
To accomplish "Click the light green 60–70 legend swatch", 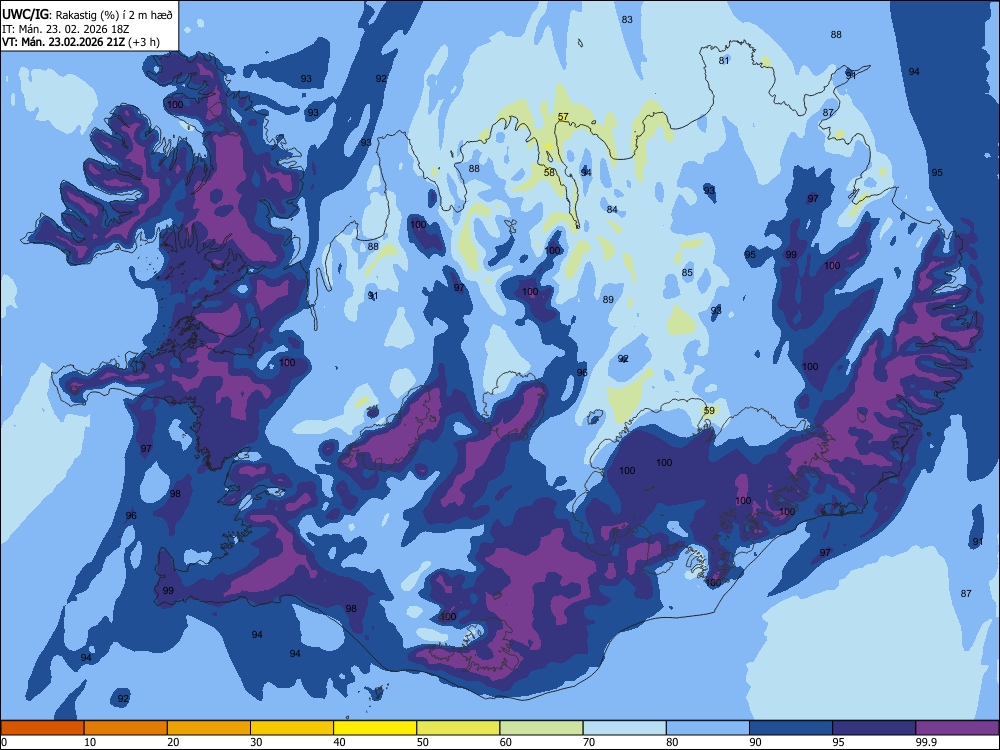I will (x=541, y=728).
